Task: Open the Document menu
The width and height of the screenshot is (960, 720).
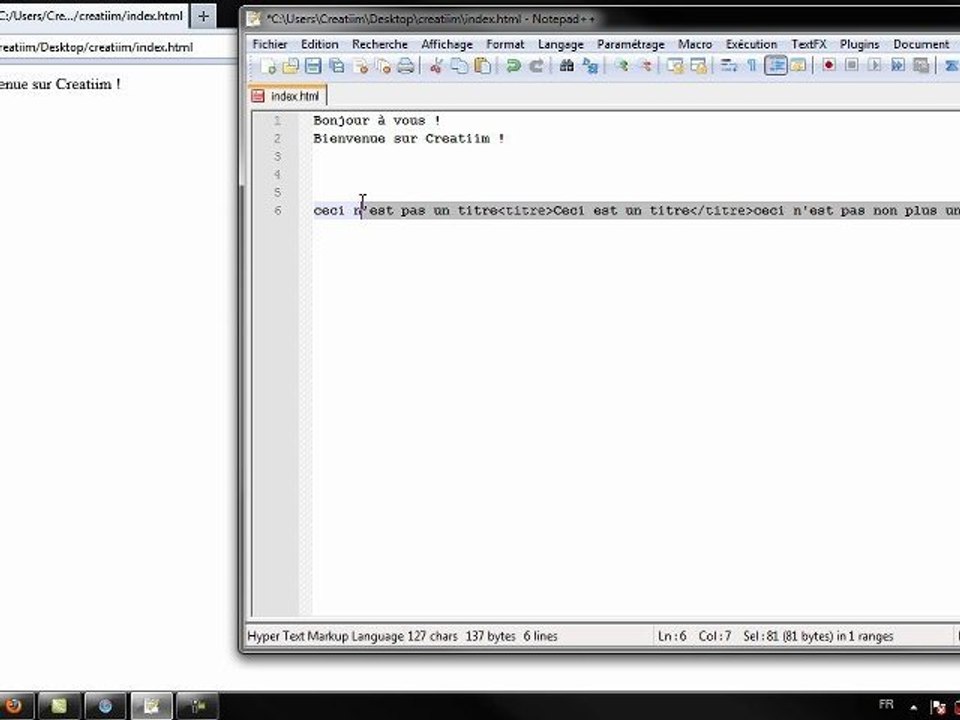Action: pyautogui.click(x=921, y=44)
